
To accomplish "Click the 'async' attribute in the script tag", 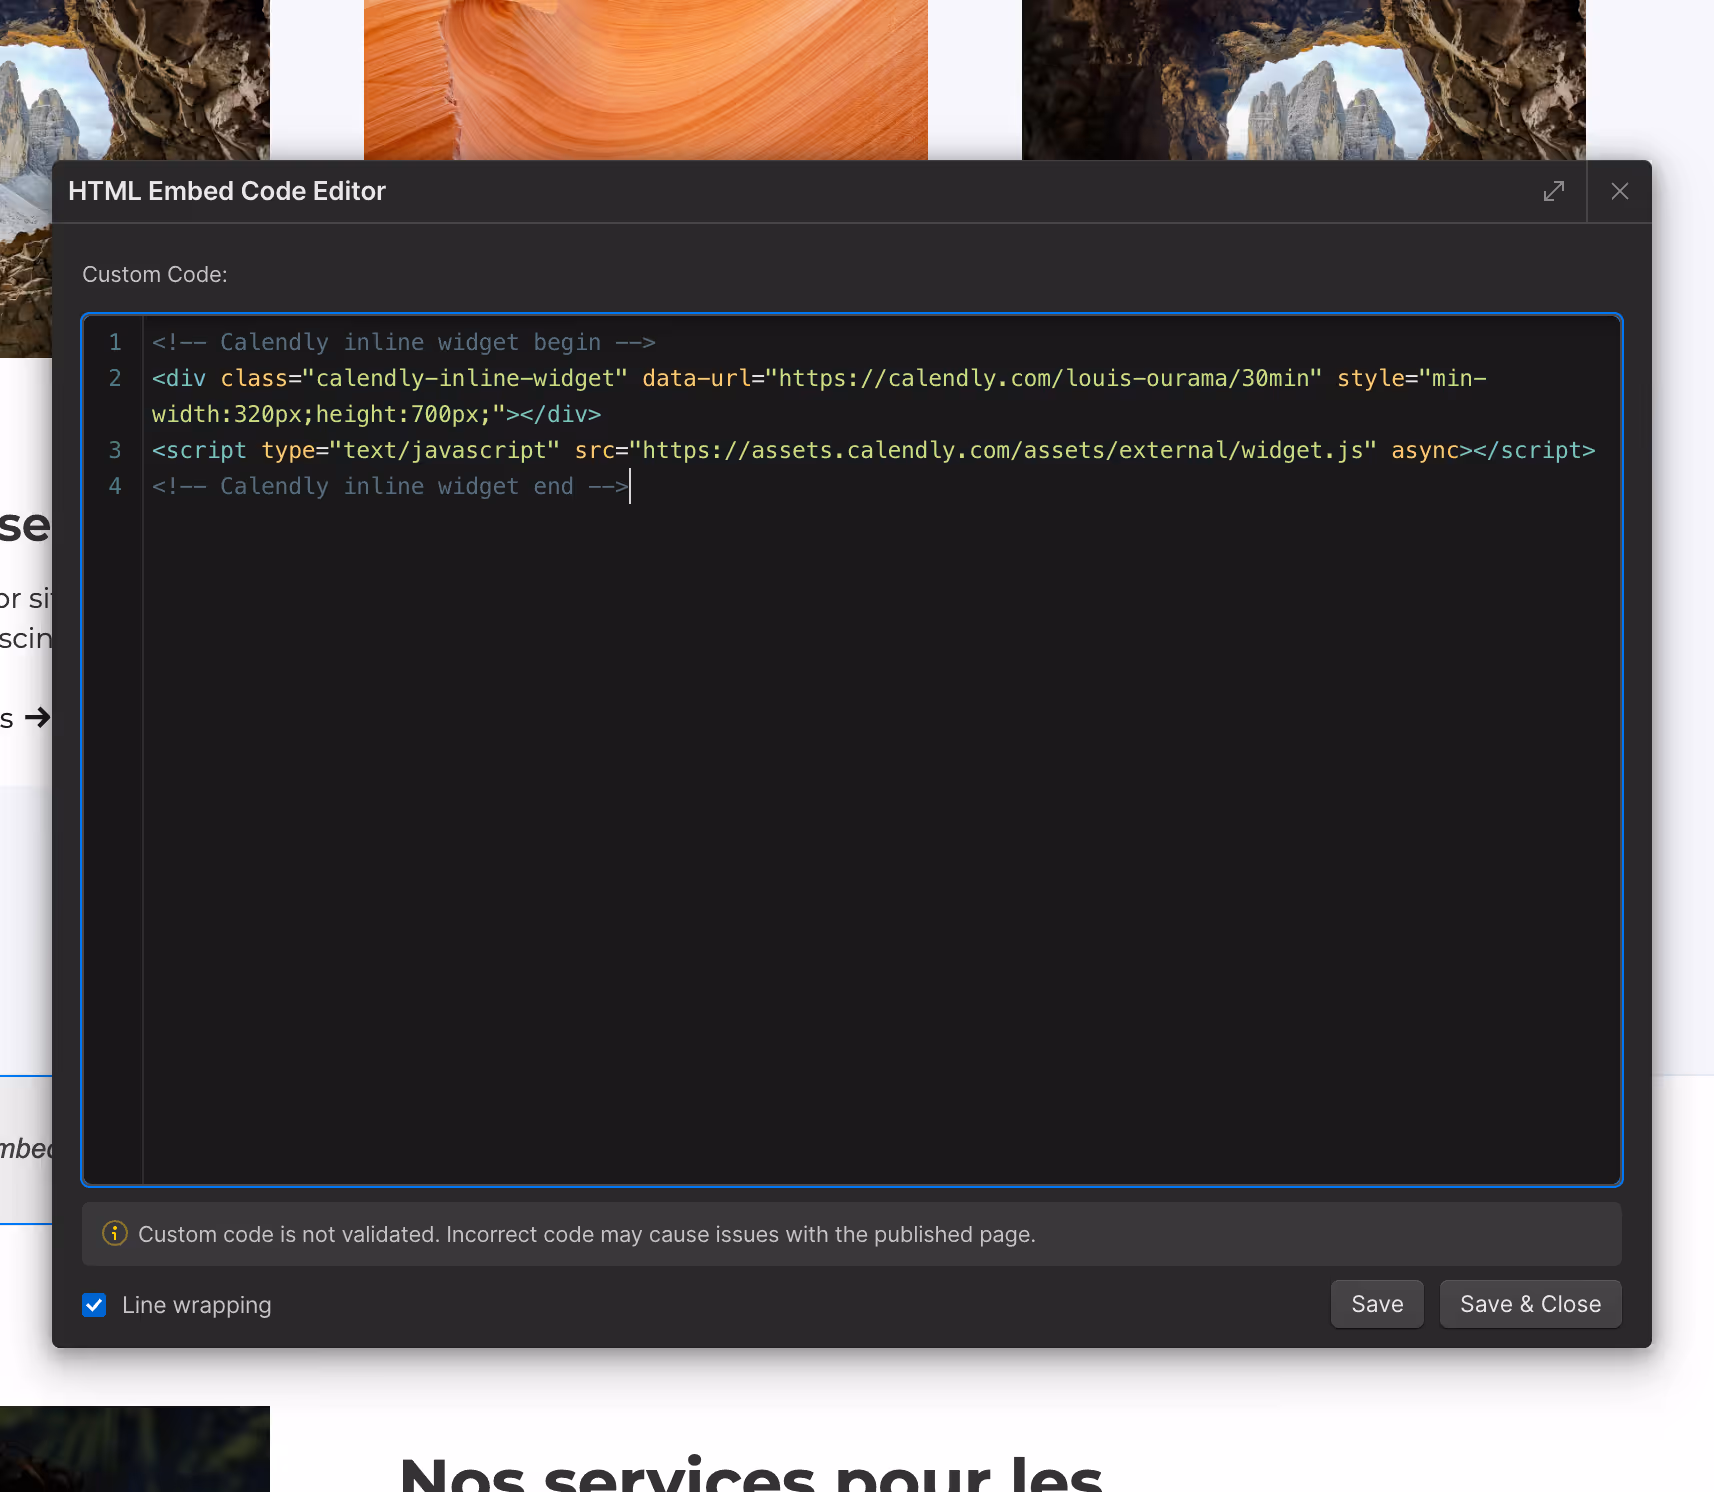I will 1425,450.
